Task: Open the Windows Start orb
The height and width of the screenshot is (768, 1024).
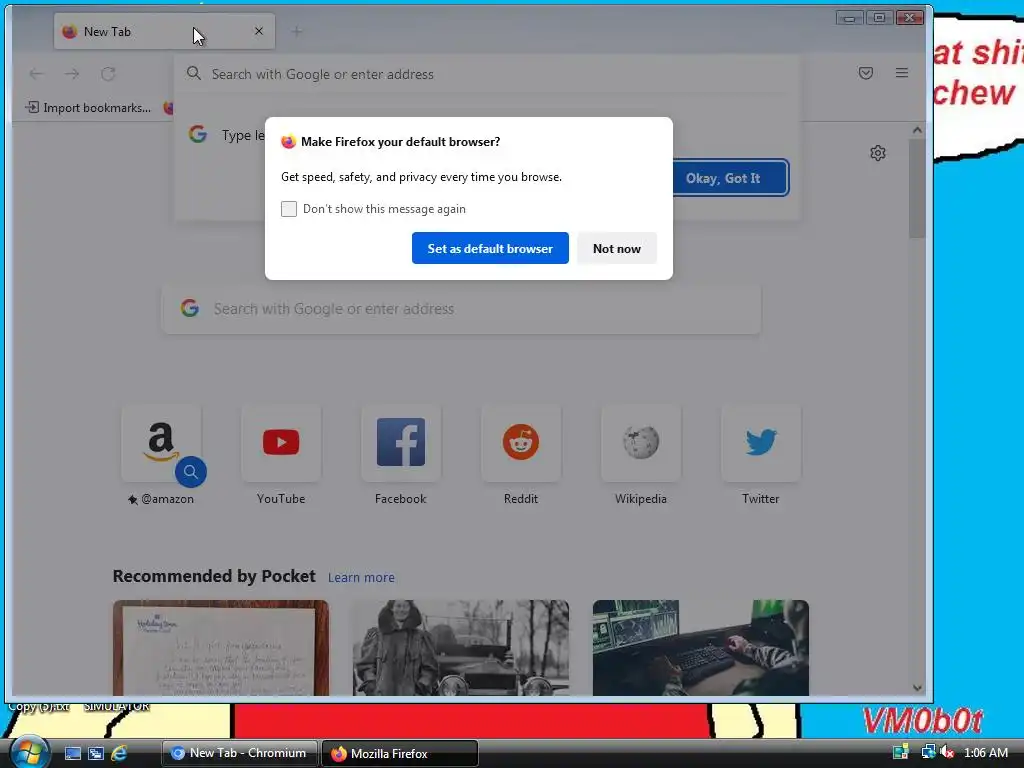Action: pos(29,752)
